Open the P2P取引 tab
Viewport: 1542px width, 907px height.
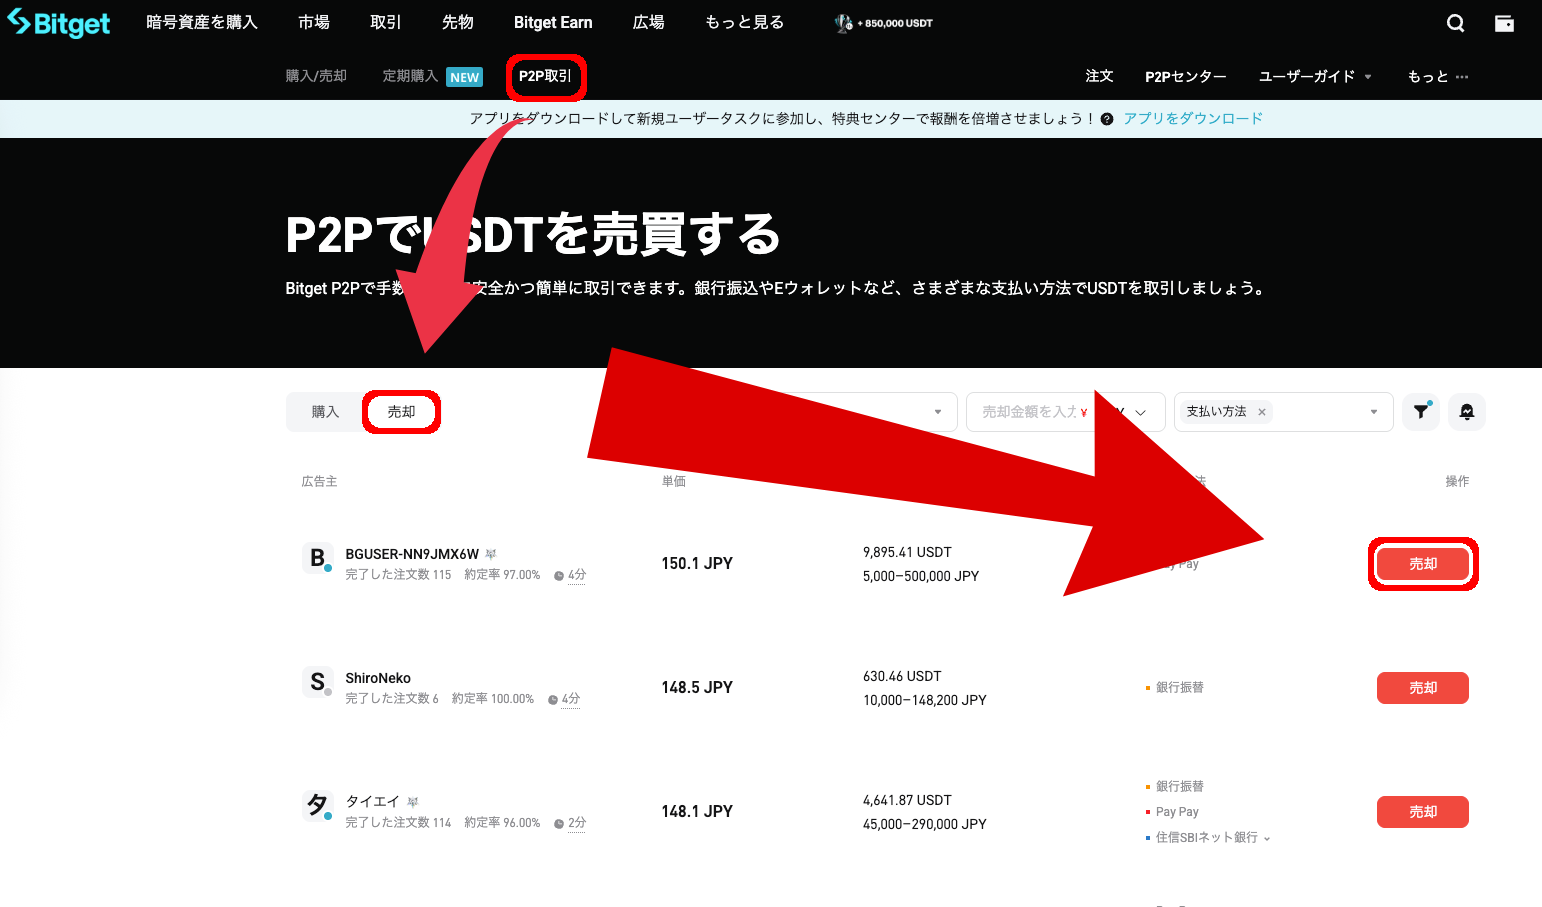click(545, 77)
